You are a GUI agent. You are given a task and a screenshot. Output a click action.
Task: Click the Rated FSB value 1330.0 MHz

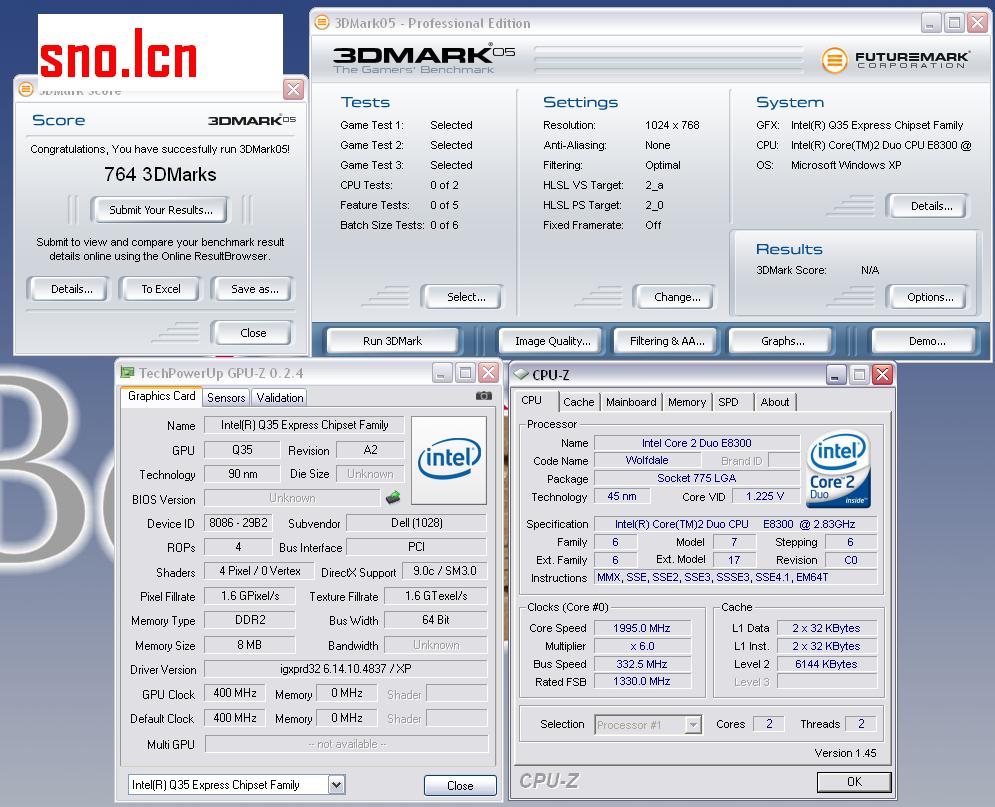(642, 681)
